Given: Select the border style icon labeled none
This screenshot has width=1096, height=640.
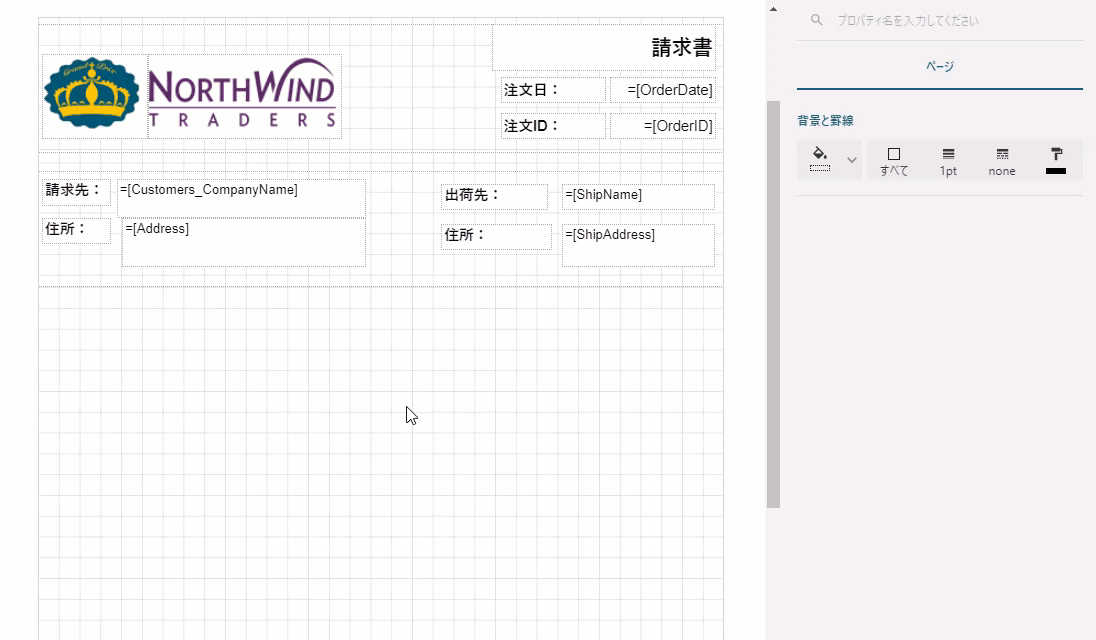Looking at the screenshot, I should click(x=1001, y=161).
